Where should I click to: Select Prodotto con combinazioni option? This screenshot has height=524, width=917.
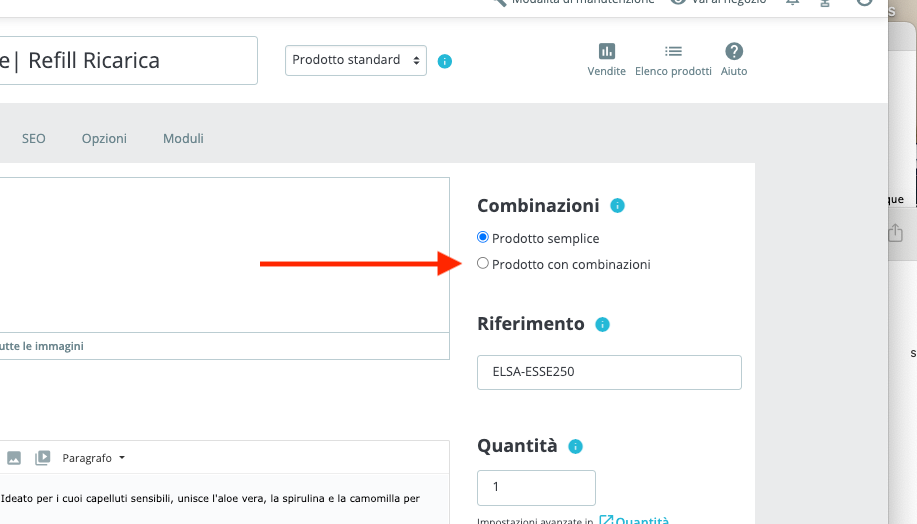coord(483,264)
